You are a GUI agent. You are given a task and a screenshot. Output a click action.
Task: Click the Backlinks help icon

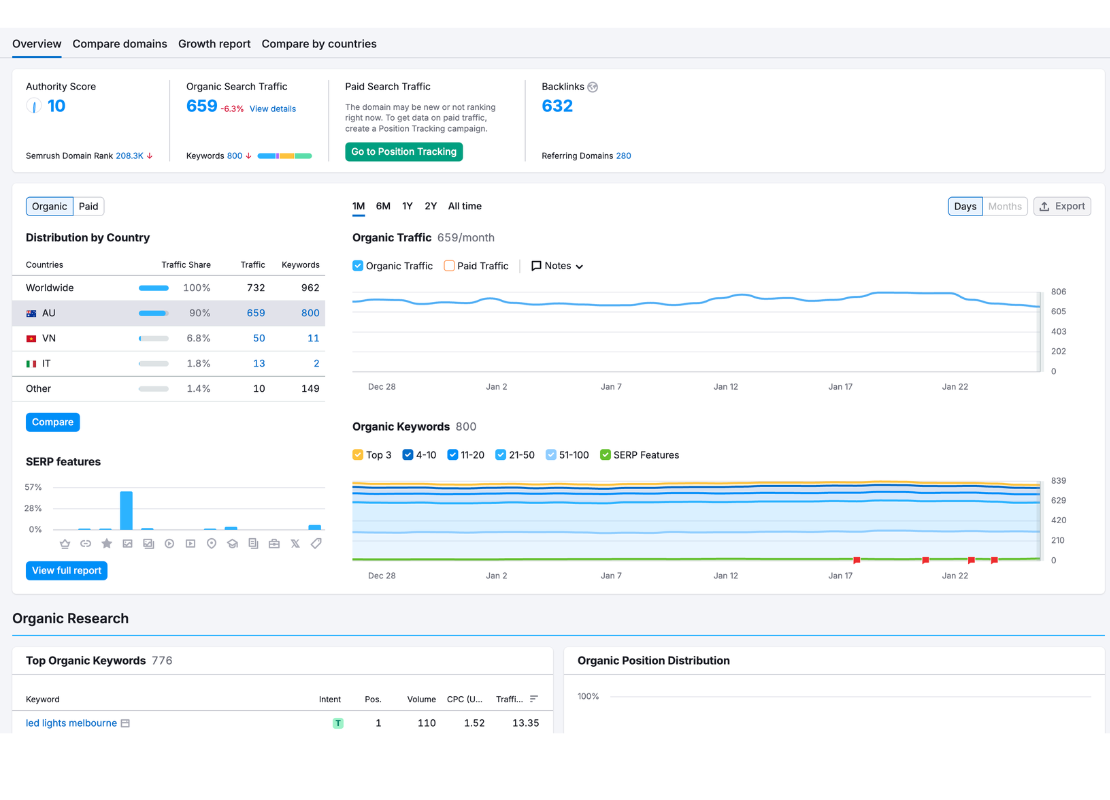tap(592, 86)
